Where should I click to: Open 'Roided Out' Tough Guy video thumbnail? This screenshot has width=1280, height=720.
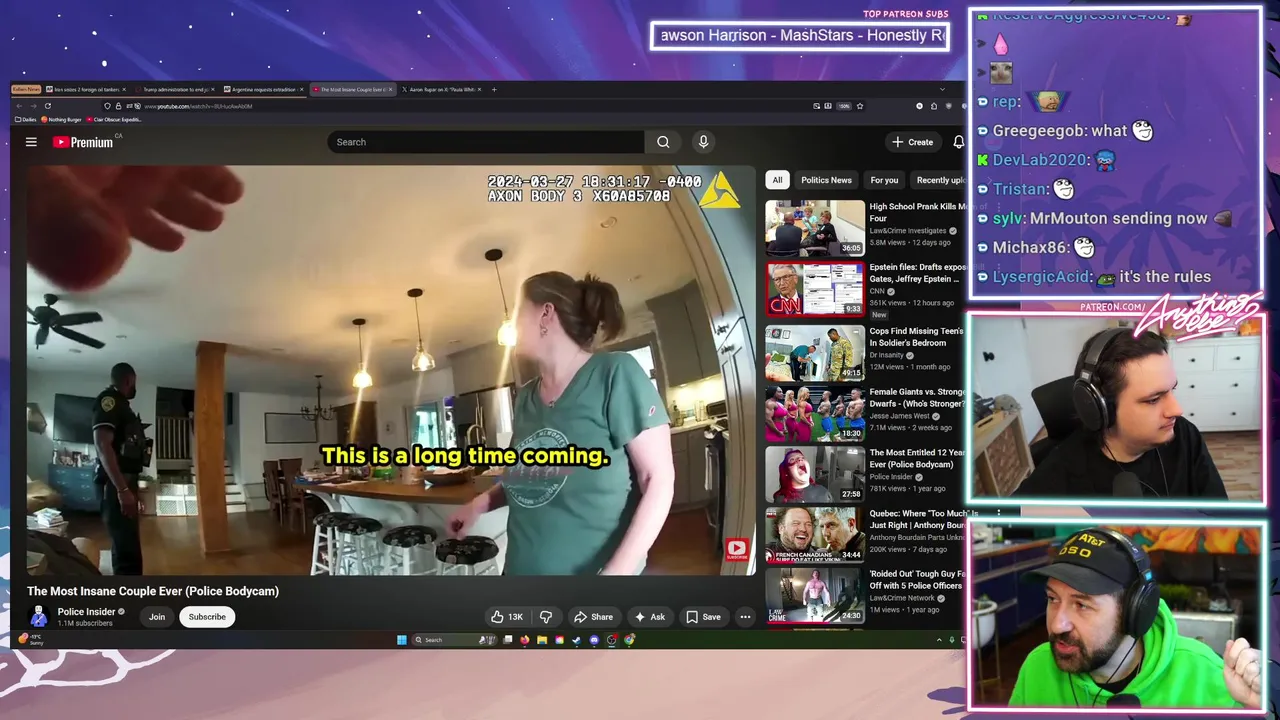pyautogui.click(x=815, y=596)
